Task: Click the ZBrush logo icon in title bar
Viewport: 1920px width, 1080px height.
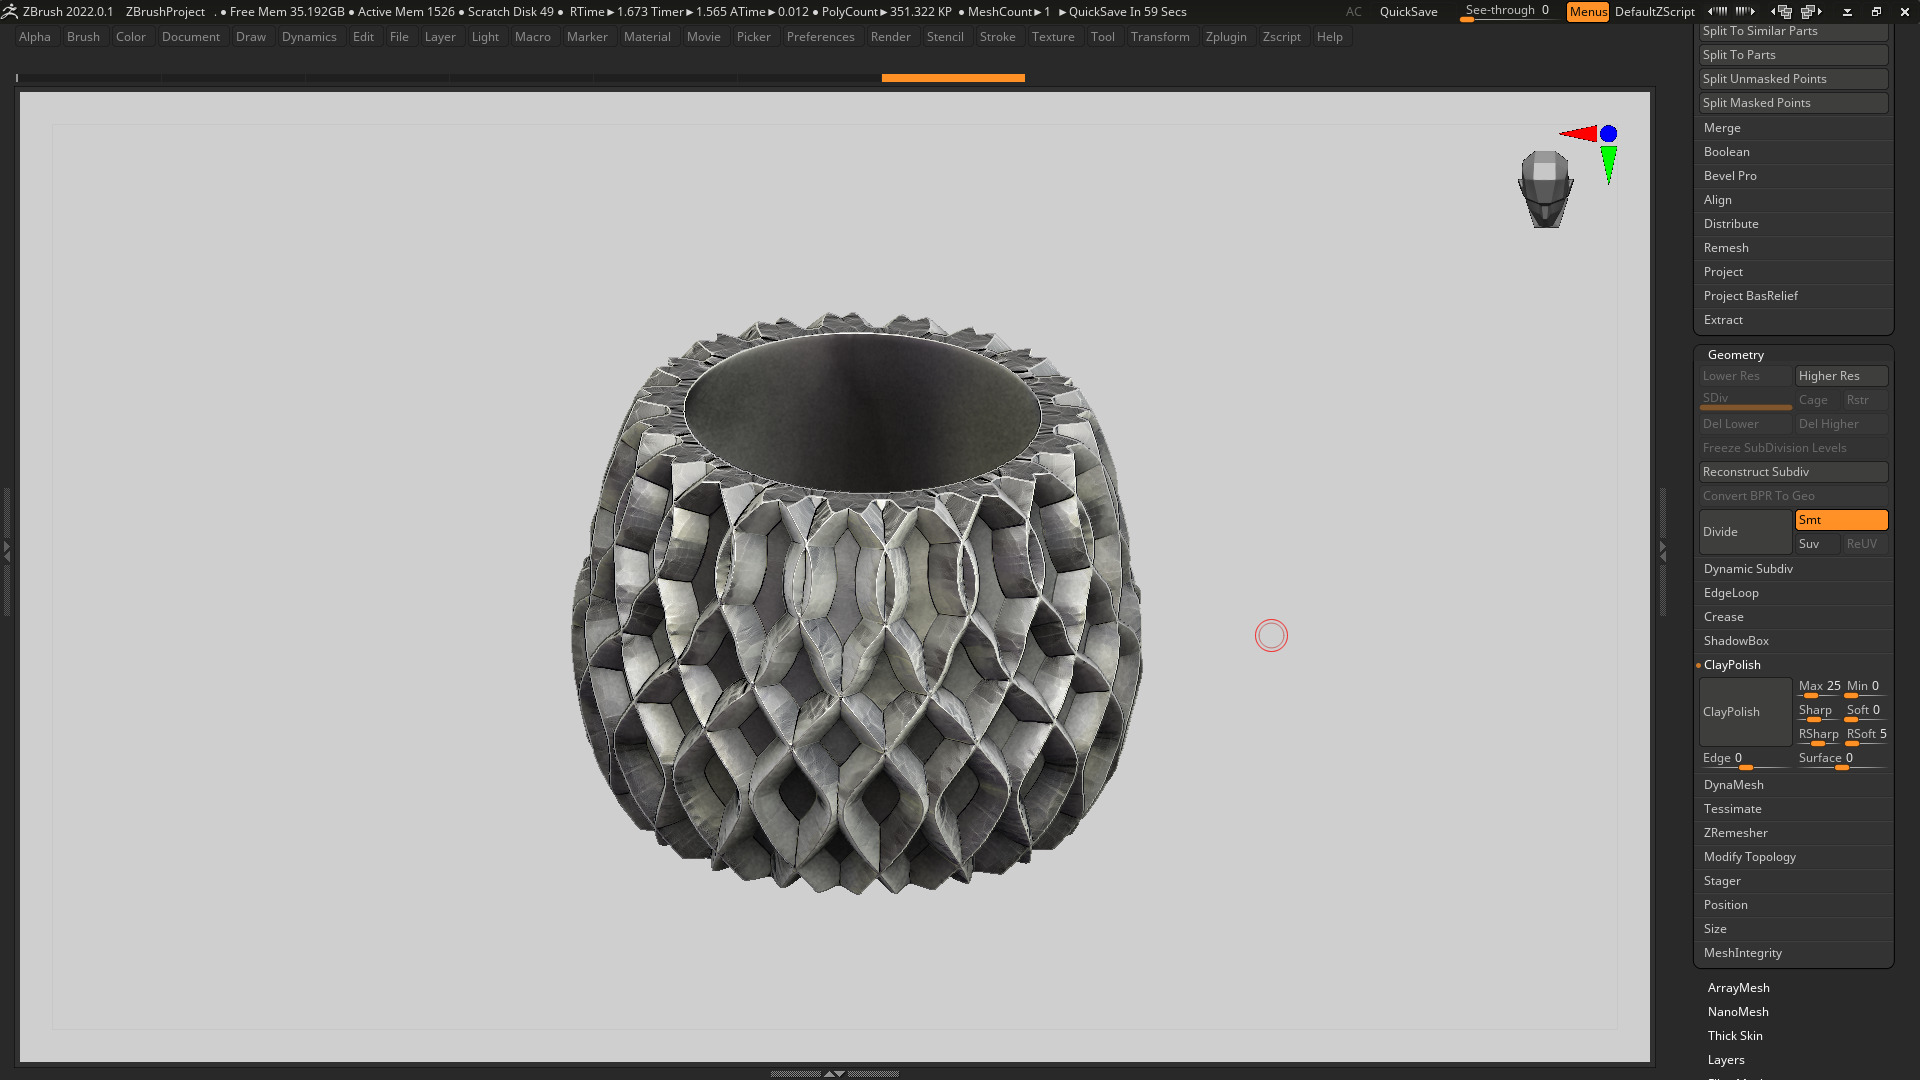Action: [9, 11]
